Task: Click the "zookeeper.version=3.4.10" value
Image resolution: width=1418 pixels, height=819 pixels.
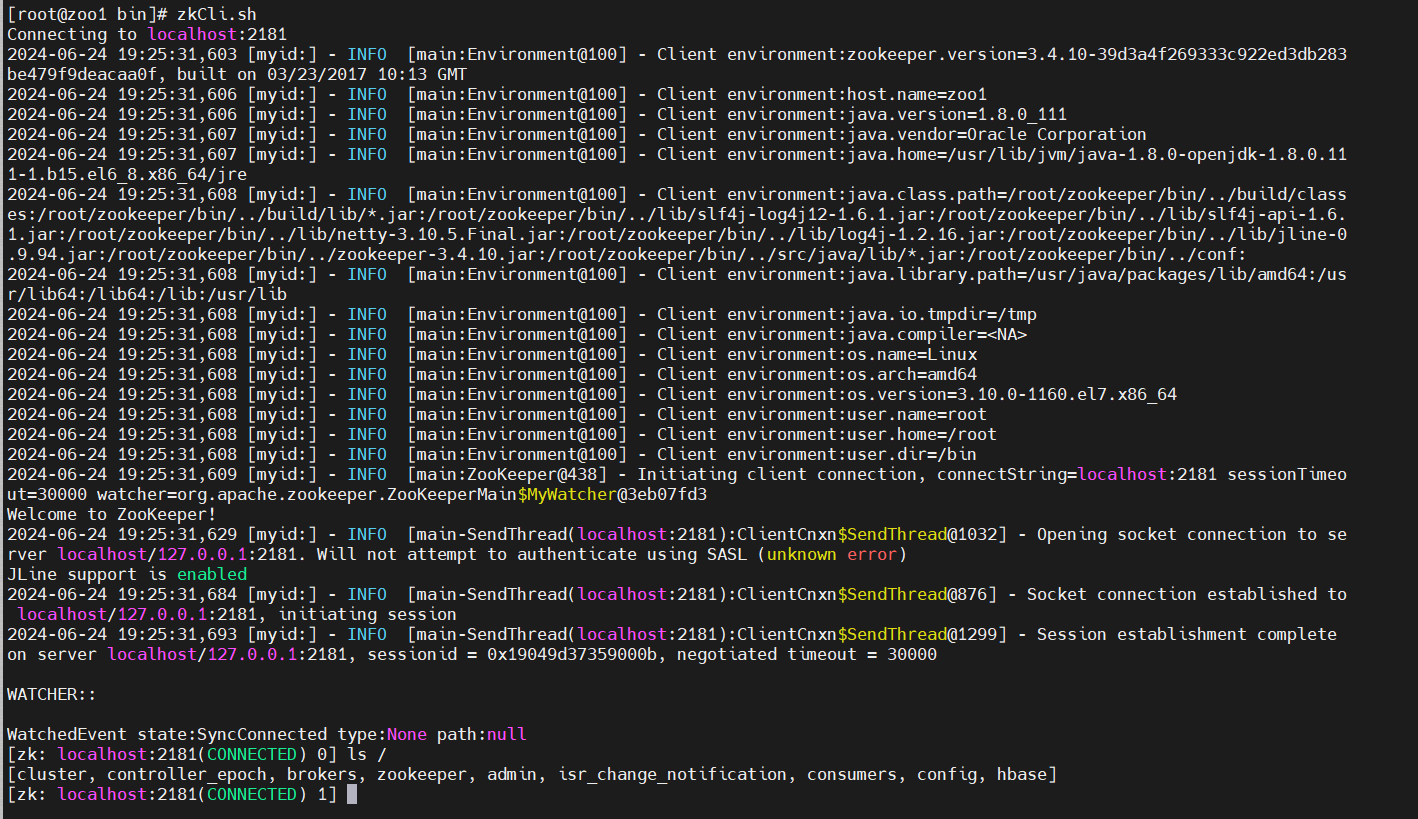Action: click(x=967, y=54)
